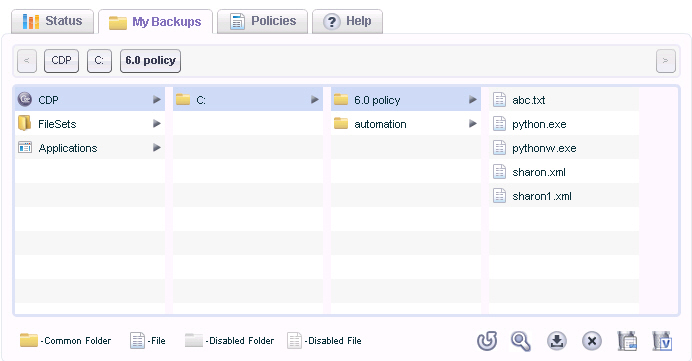The width and height of the screenshot is (692, 361).
Task: Select the sharon.xml file name
Action: click(x=539, y=172)
